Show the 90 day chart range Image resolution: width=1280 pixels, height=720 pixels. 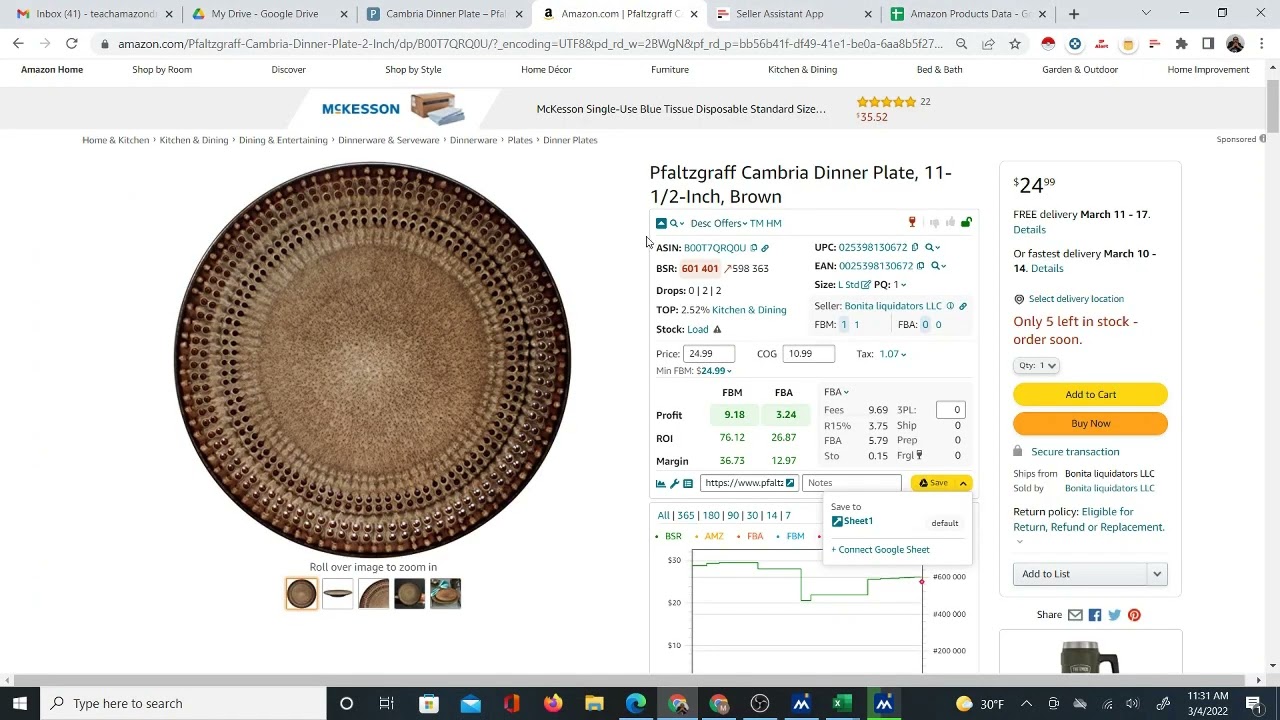(x=733, y=516)
